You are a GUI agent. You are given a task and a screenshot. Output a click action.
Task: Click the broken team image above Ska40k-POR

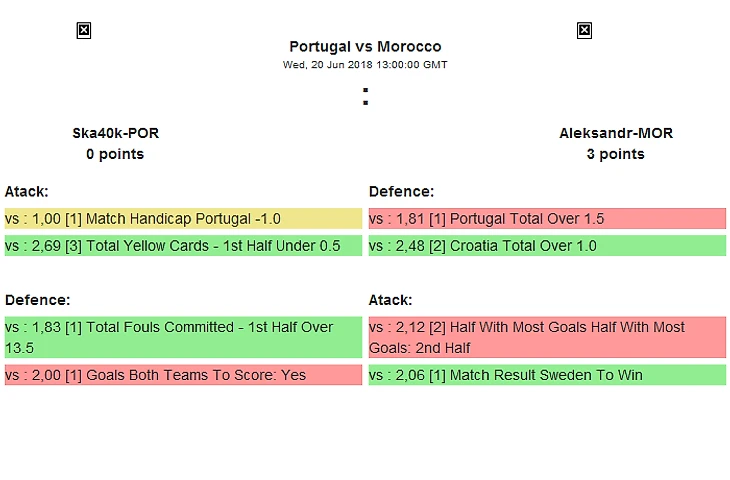84,31
